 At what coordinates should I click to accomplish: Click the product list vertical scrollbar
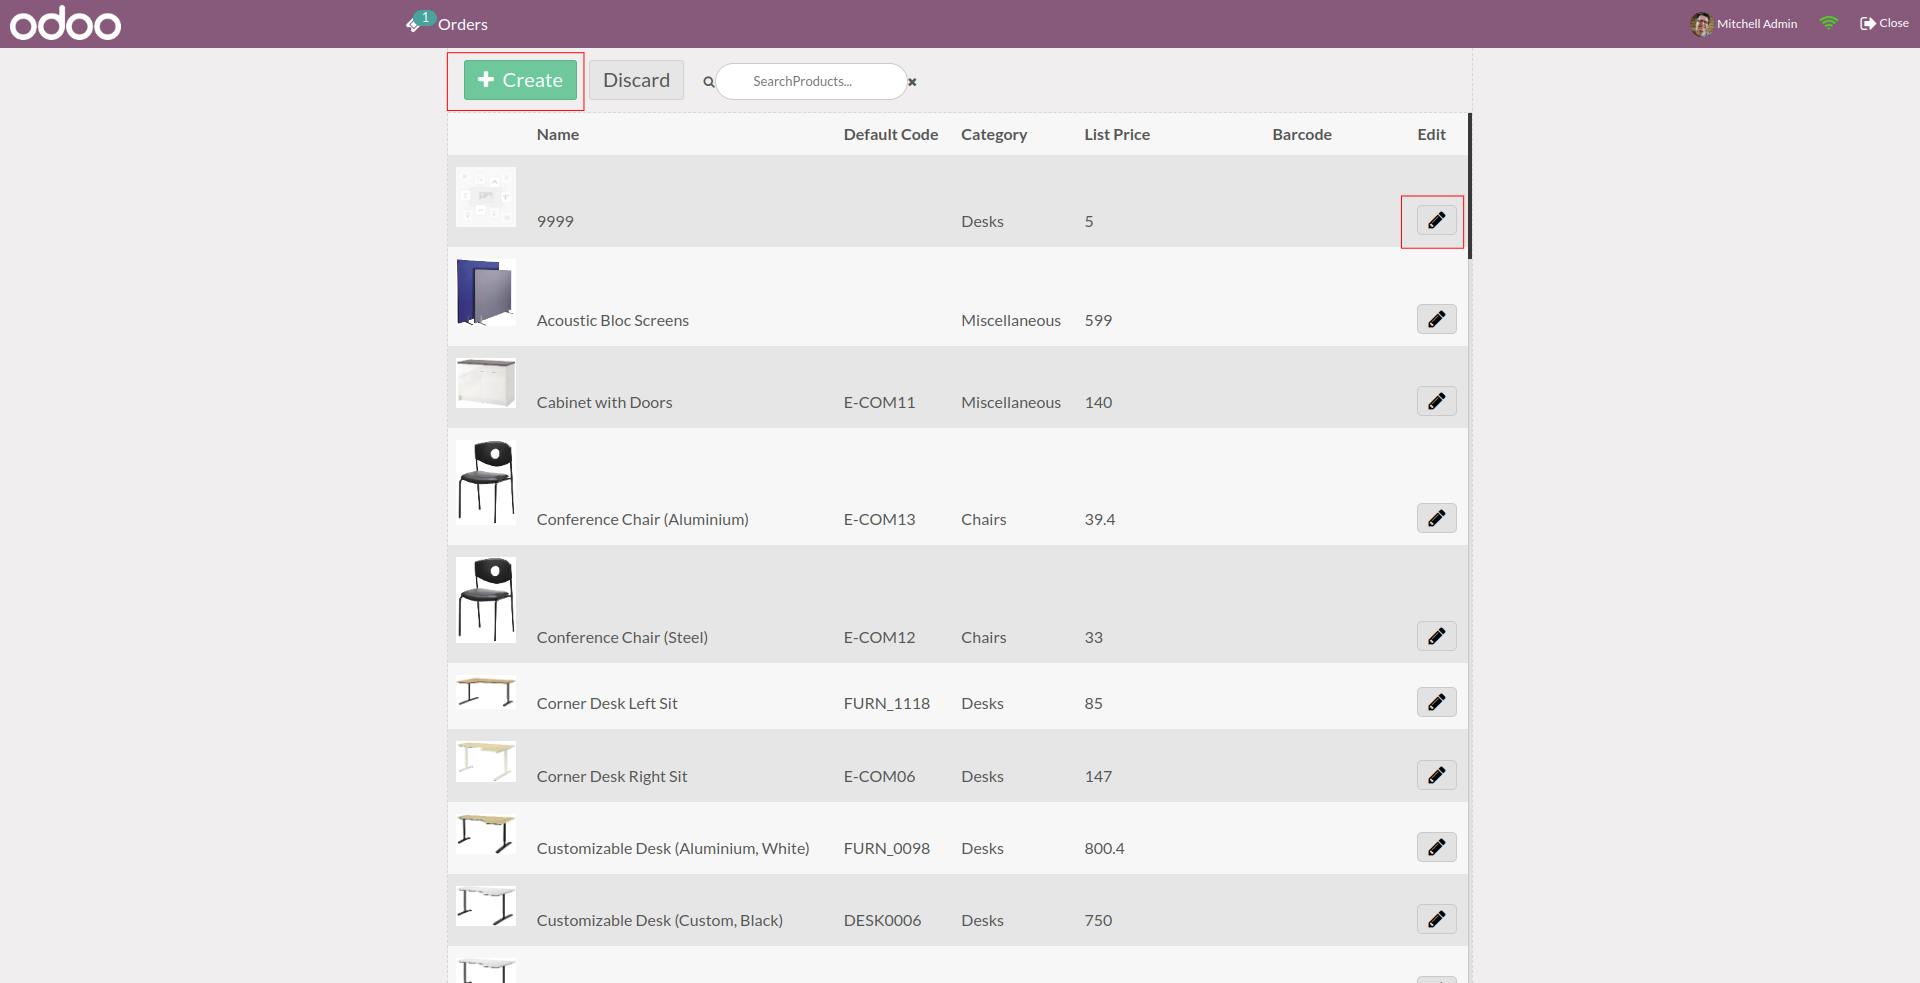[x=1469, y=186]
